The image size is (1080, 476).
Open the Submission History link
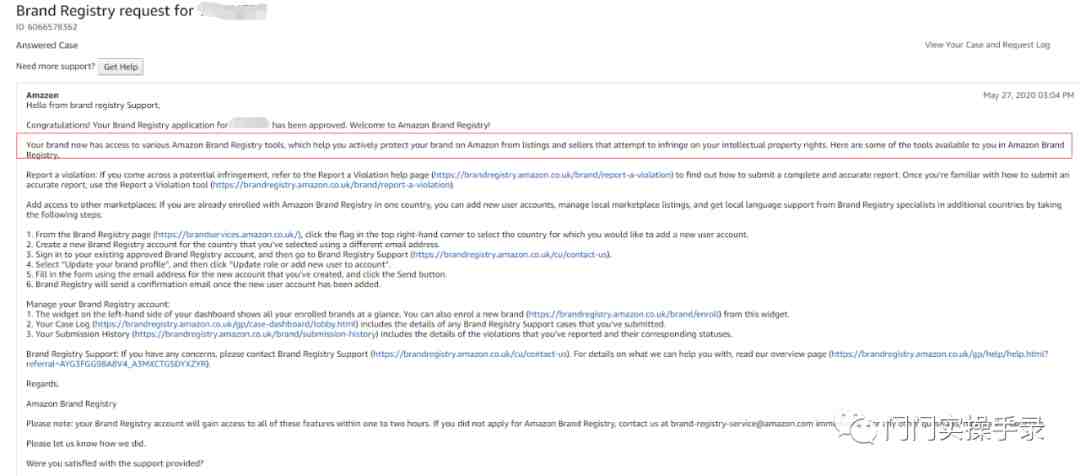pyautogui.click(x=255, y=334)
